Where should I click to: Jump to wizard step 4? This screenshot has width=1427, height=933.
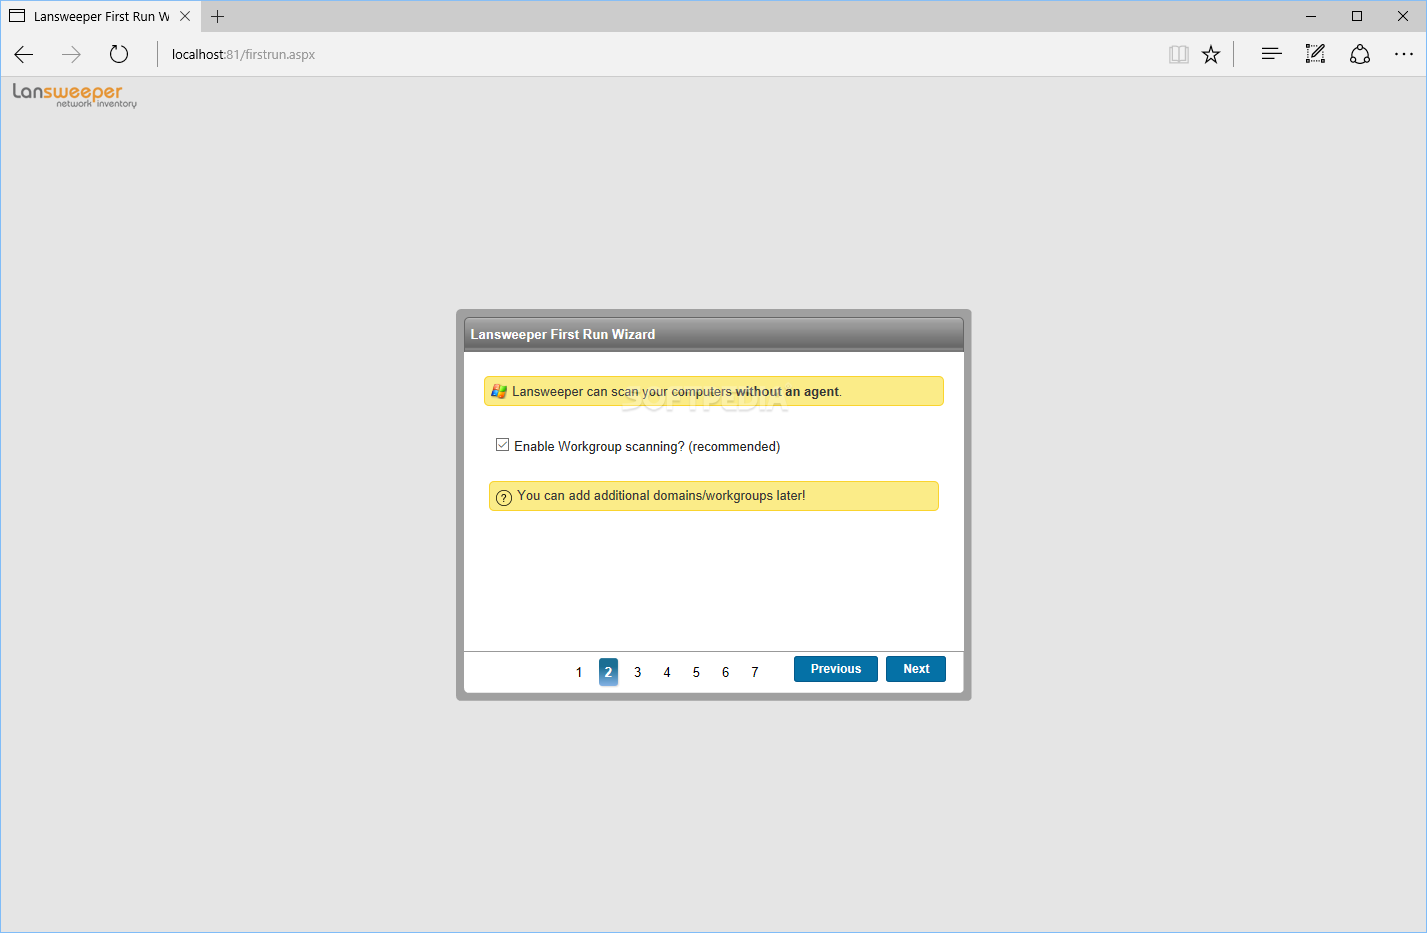click(x=667, y=672)
